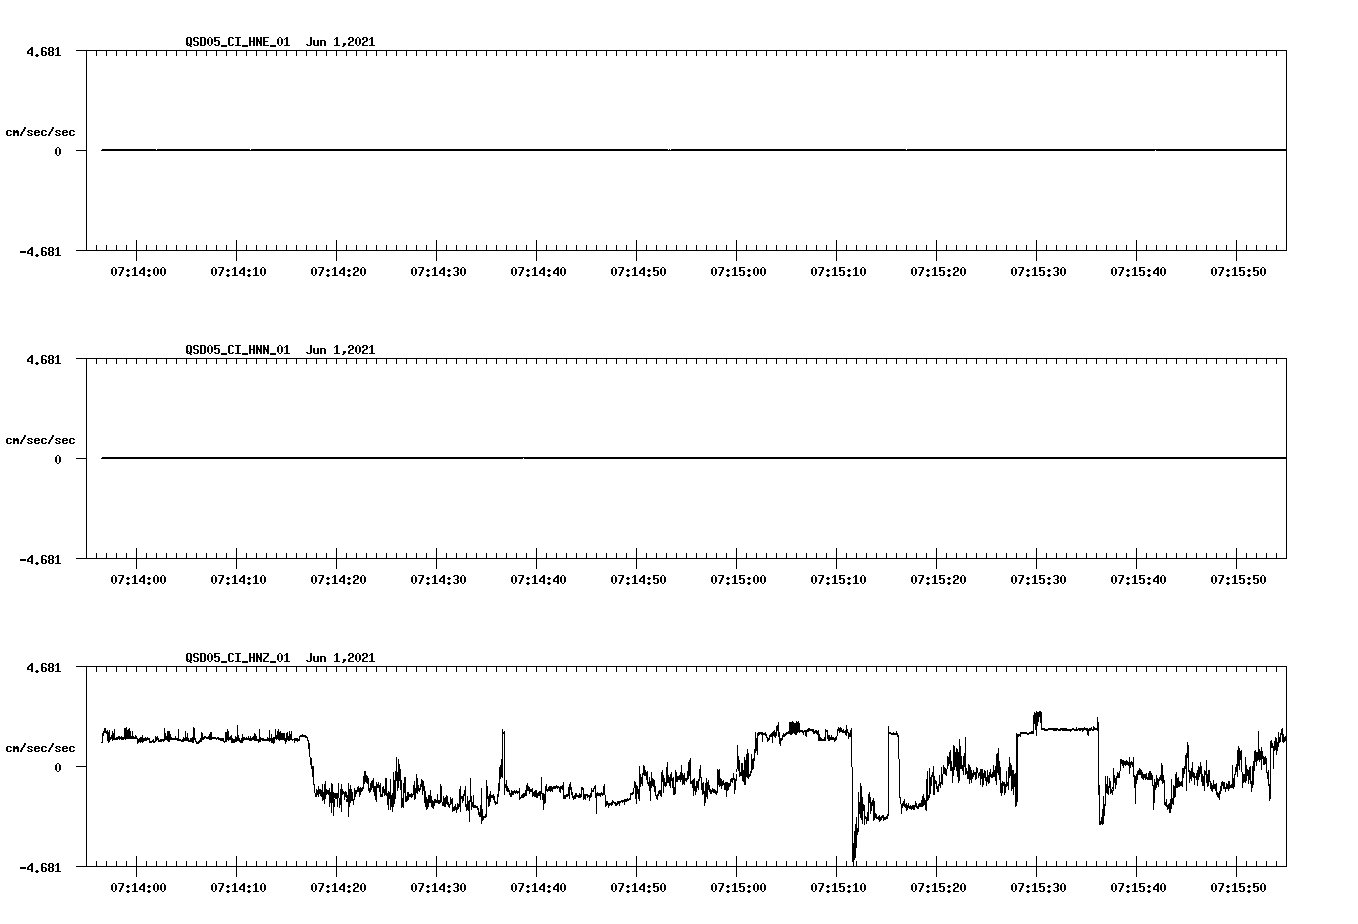Click the 07:15:20 time label under HNZ plot

[x=938, y=887]
